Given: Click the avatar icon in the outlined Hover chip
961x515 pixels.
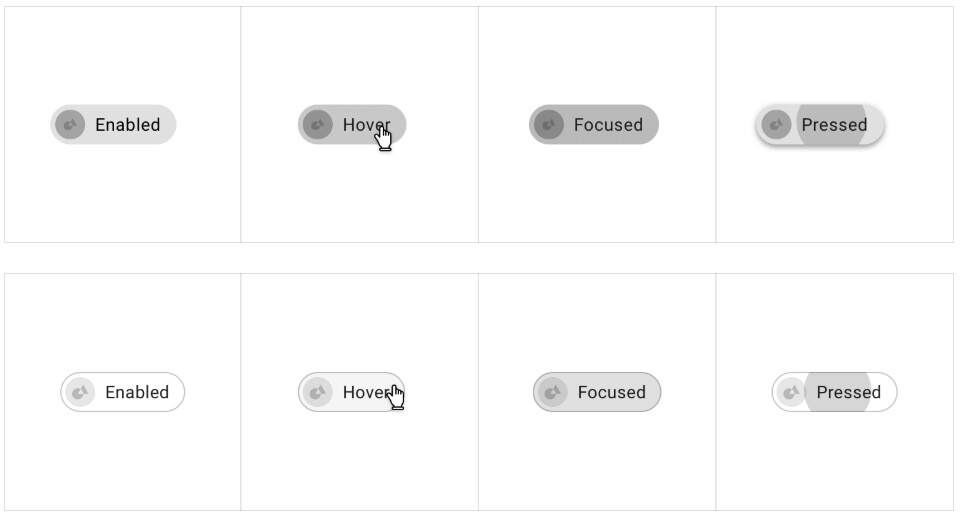Looking at the screenshot, I should (317, 392).
